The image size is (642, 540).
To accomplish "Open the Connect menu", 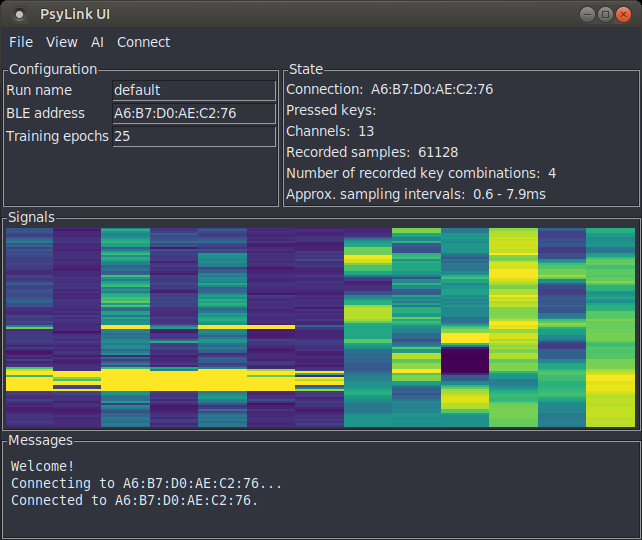I will pyautogui.click(x=143, y=42).
